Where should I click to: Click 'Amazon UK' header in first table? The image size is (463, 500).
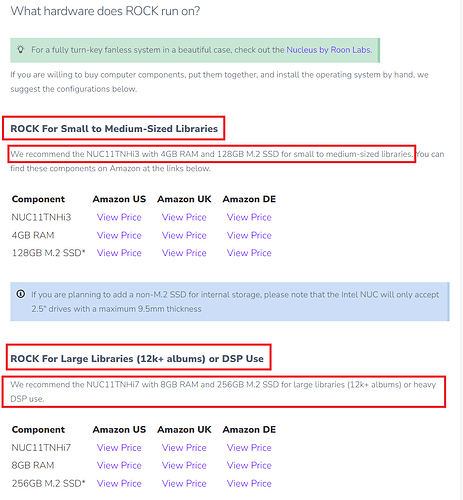184,199
